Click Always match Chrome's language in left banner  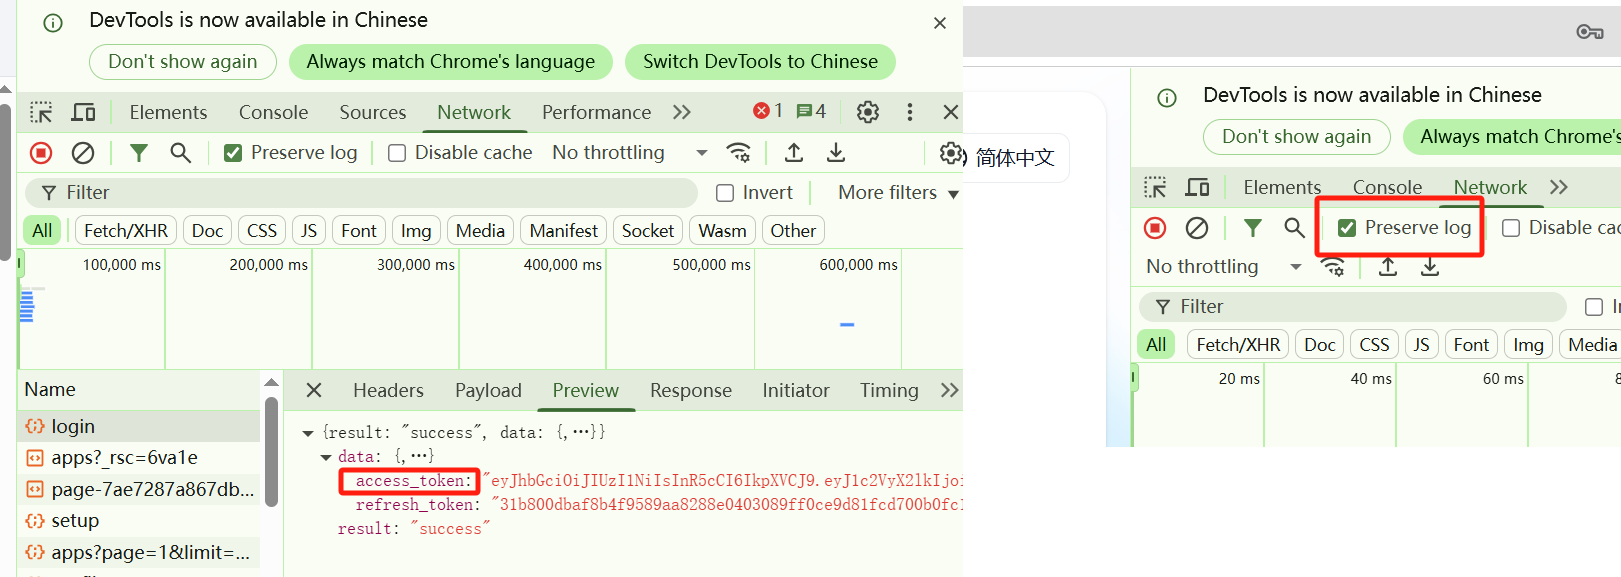451,62
